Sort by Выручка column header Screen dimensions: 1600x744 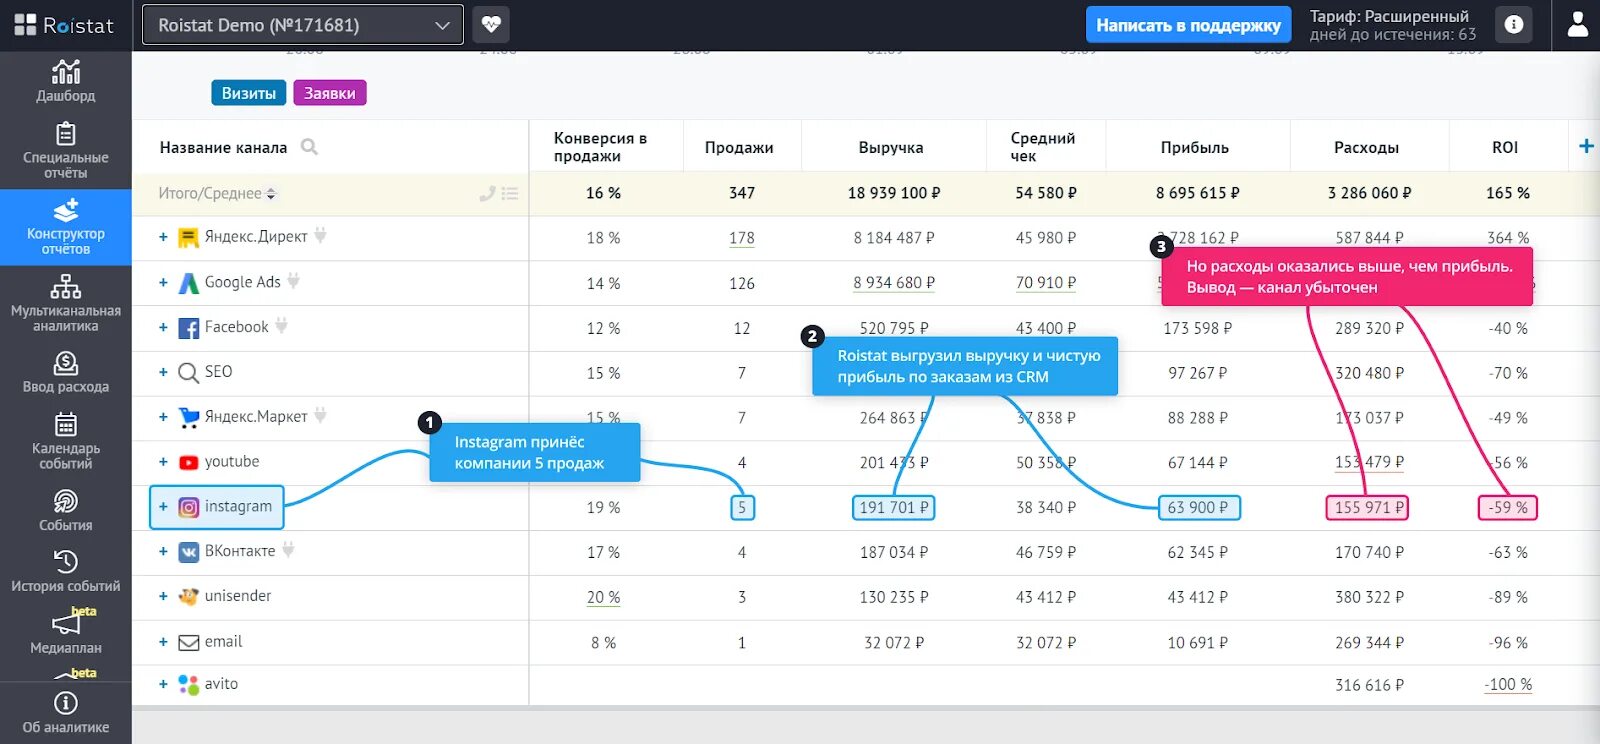891,147
